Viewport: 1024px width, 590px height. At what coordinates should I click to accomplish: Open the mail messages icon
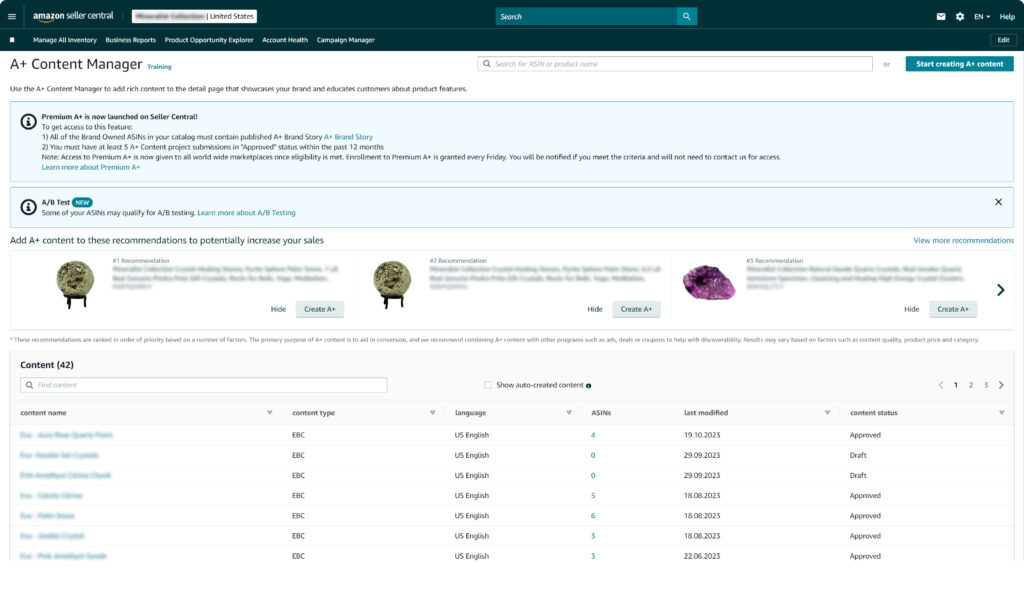[940, 16]
